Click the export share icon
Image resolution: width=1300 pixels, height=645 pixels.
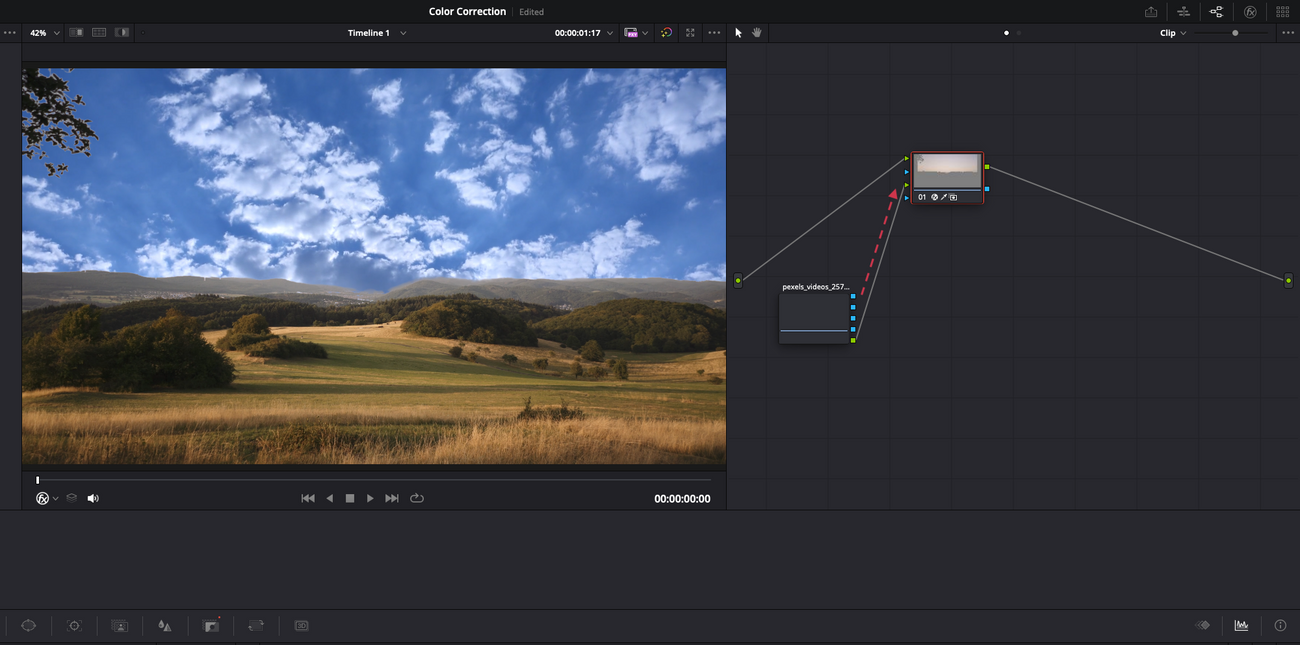pos(1151,12)
